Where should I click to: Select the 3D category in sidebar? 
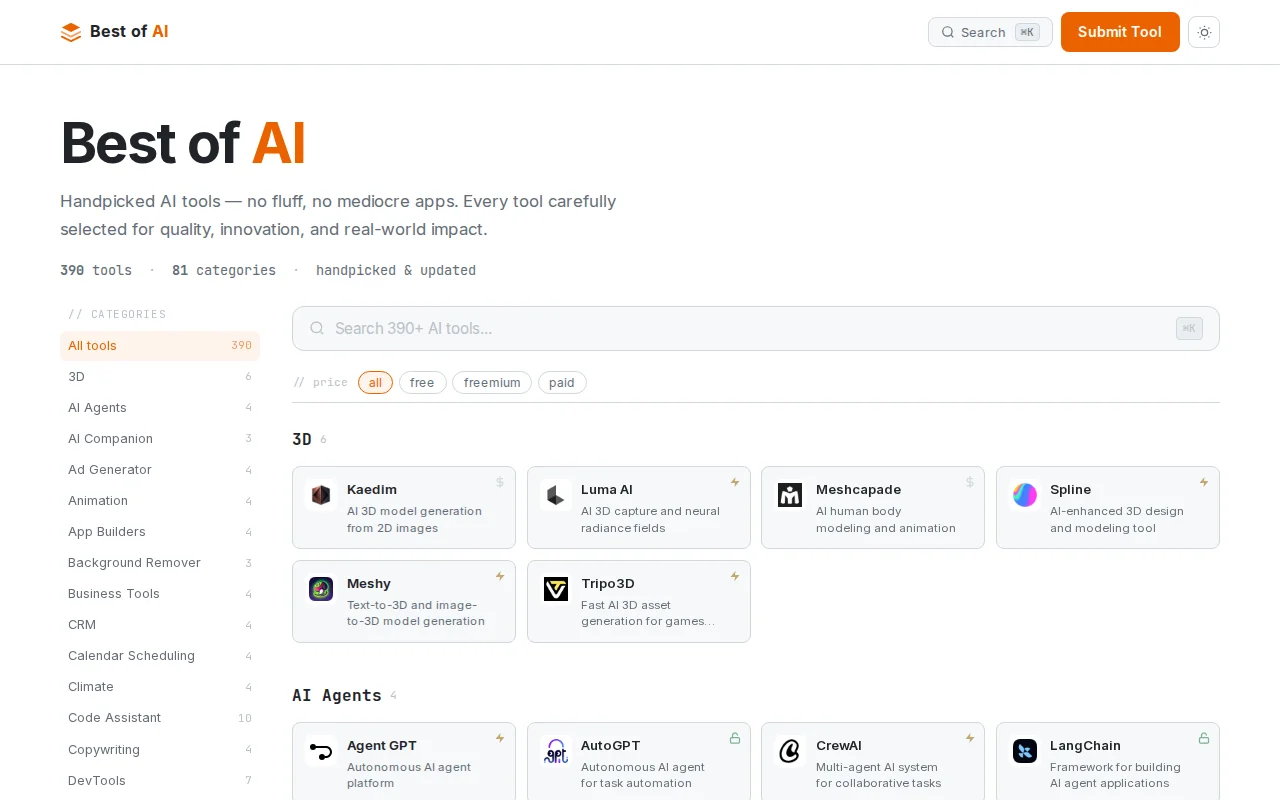[x=160, y=377]
